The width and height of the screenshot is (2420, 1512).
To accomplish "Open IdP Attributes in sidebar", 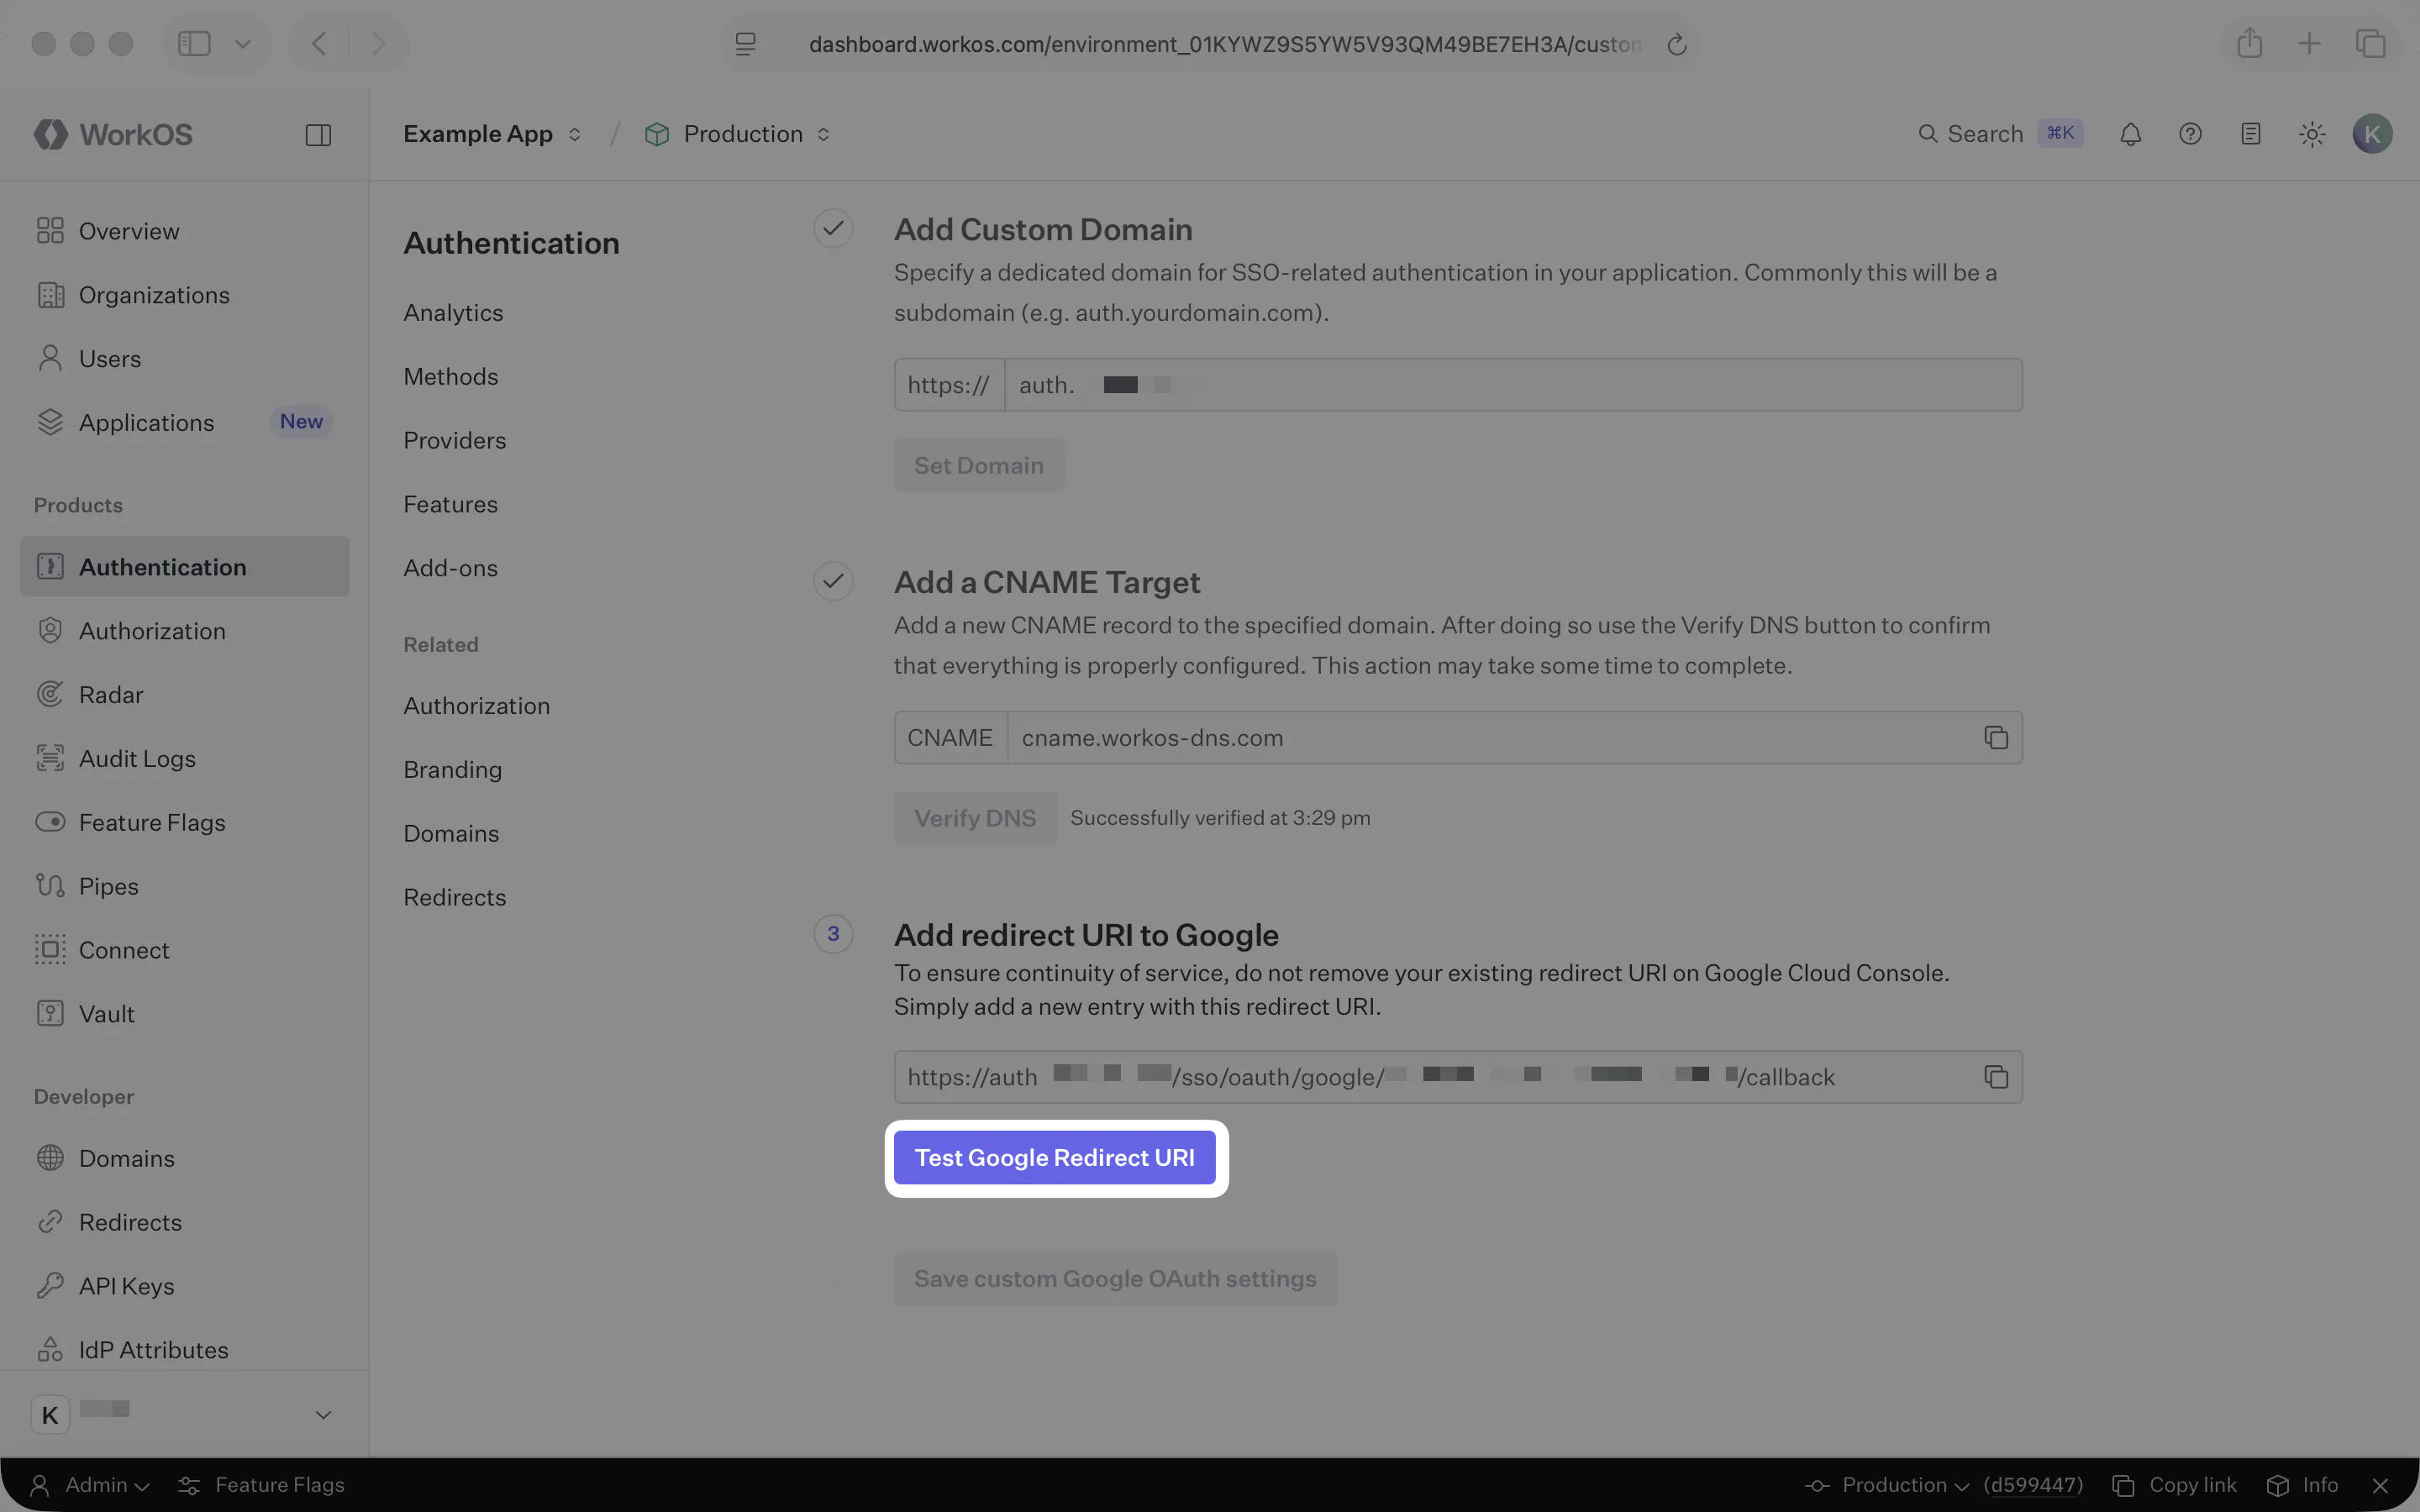I will pos(185,1350).
